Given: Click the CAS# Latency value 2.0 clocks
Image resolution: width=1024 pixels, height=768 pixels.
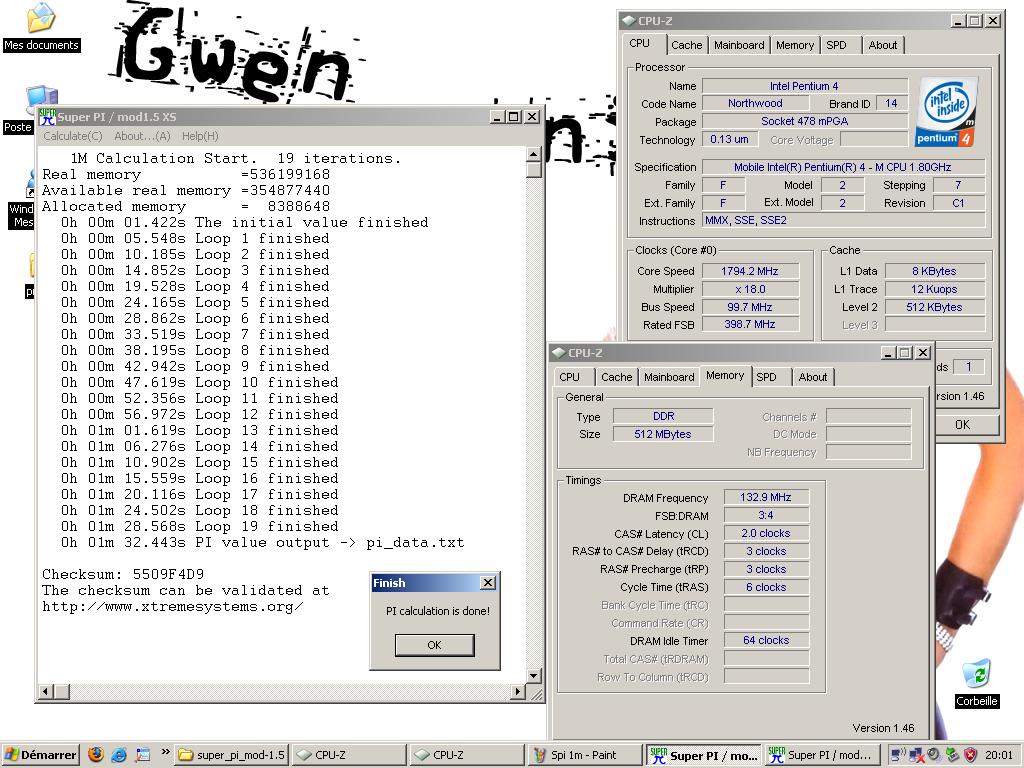Looking at the screenshot, I should [766, 533].
